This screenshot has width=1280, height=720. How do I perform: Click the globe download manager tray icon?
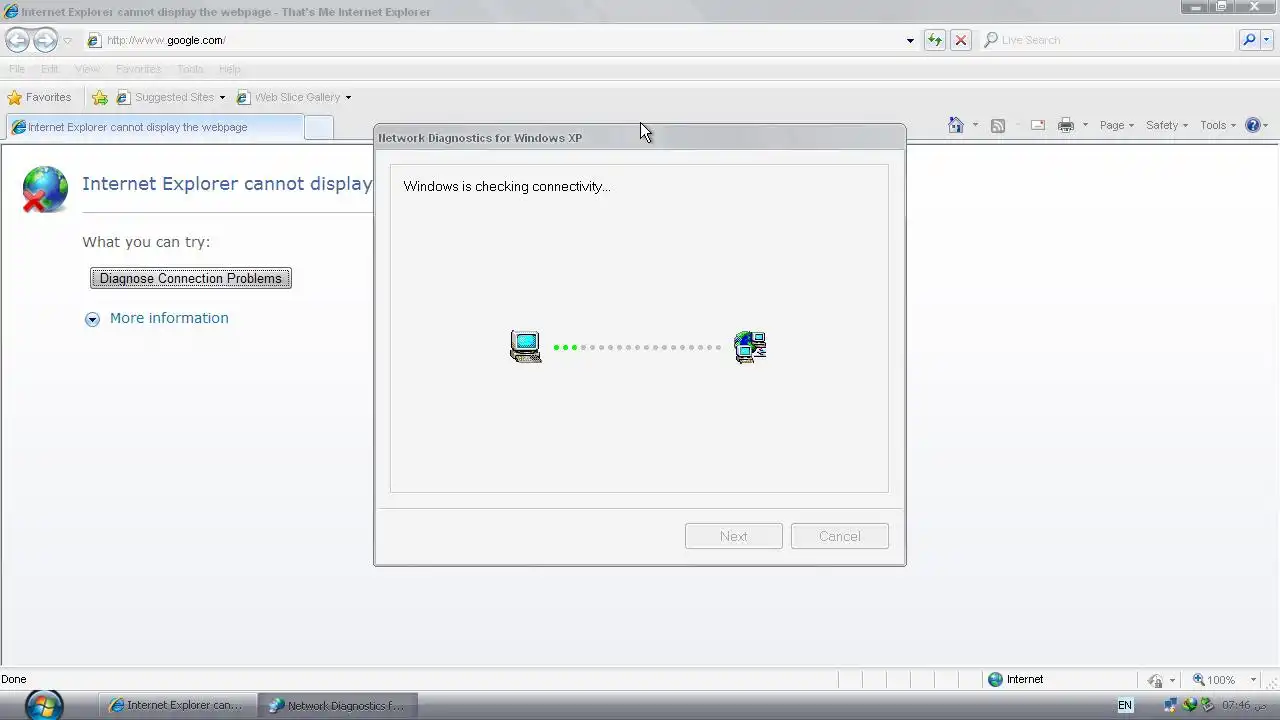pyautogui.click(x=1189, y=705)
